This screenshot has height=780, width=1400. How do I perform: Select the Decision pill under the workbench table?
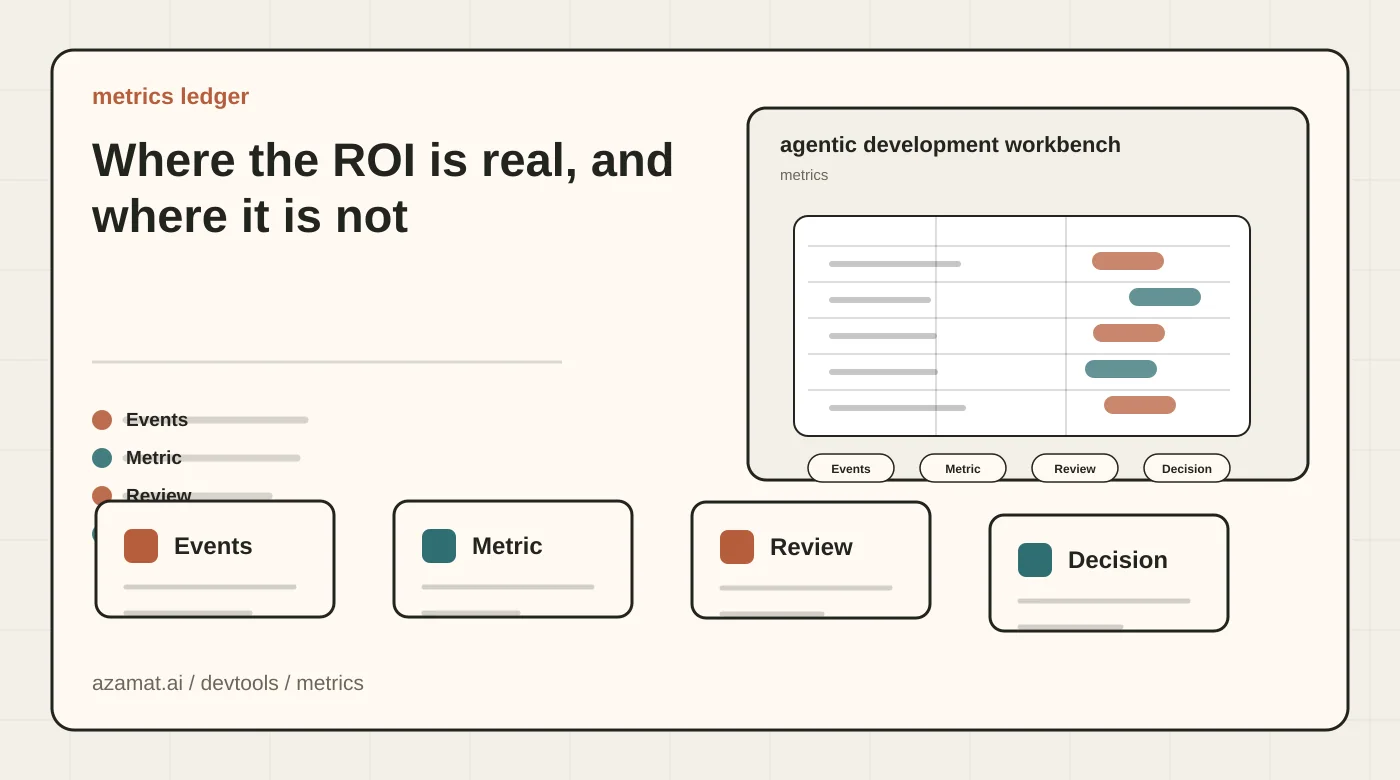click(x=1187, y=468)
